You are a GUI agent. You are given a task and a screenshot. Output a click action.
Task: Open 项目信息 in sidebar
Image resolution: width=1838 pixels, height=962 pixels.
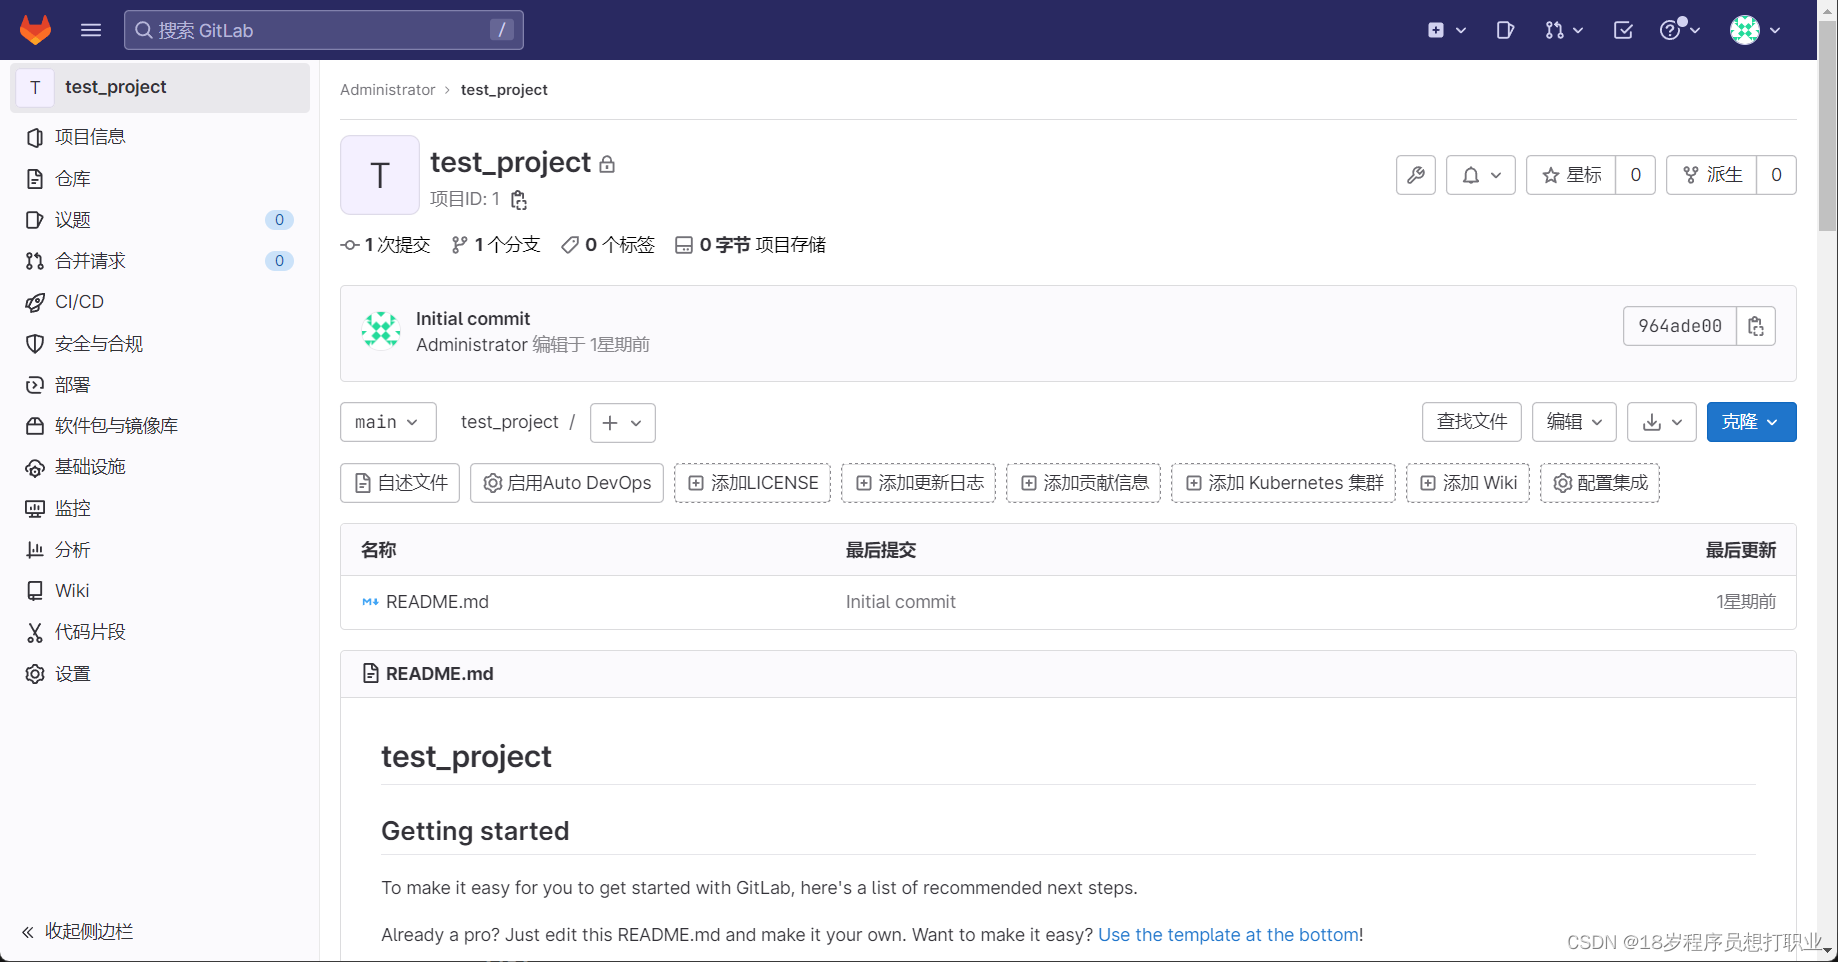[160, 137]
